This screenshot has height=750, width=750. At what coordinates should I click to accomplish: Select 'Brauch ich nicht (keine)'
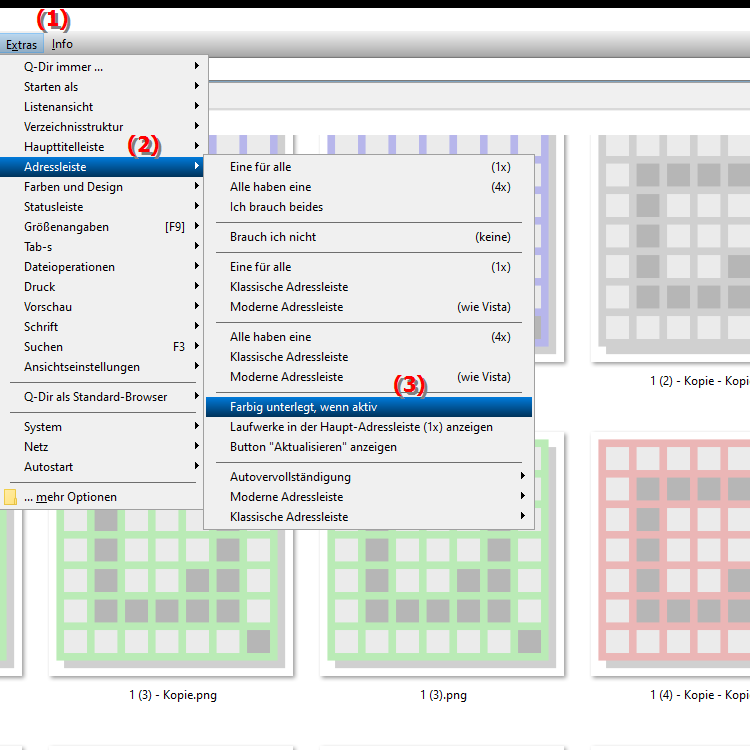click(369, 237)
